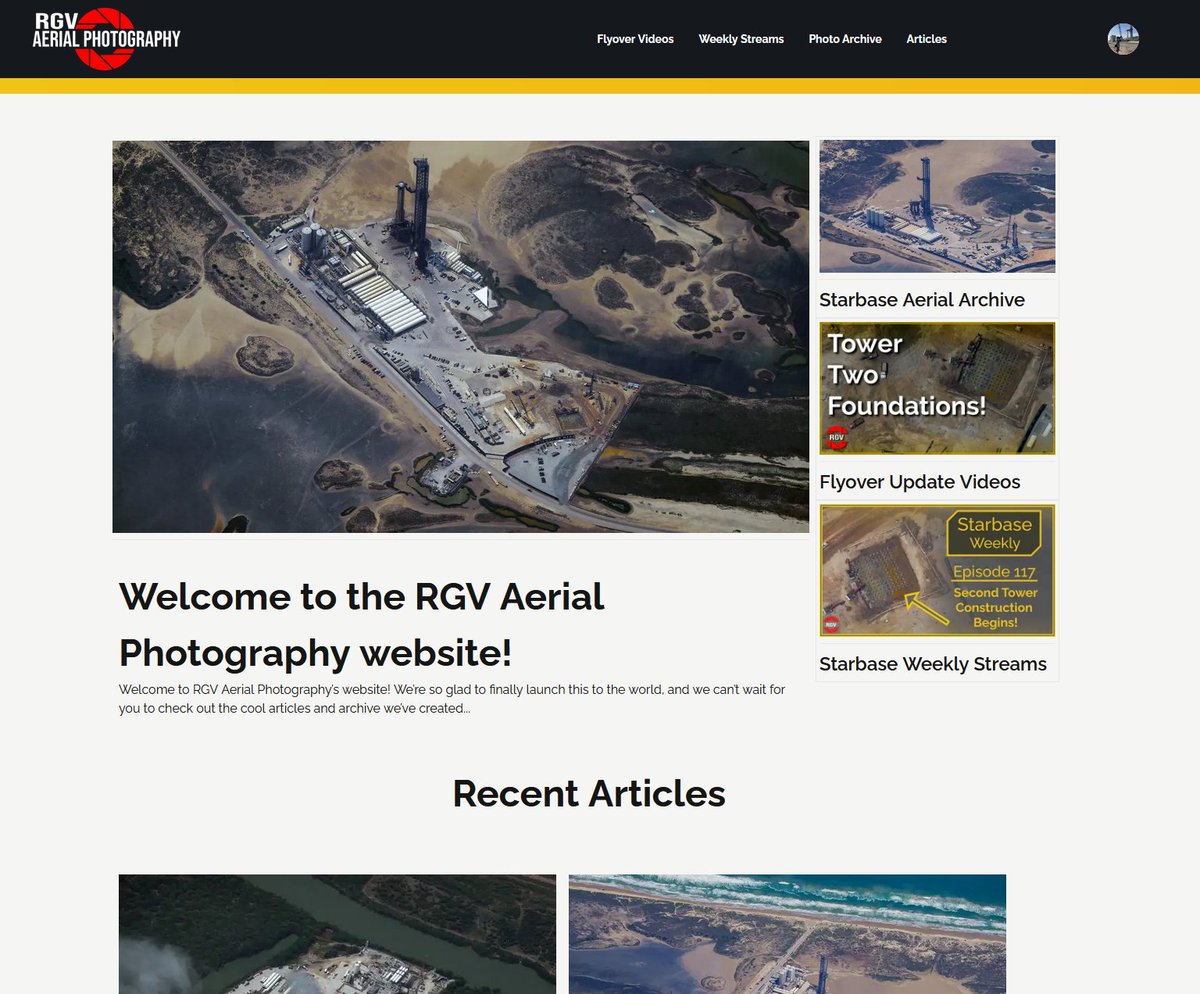Open the recent article image showing a river

(337, 934)
